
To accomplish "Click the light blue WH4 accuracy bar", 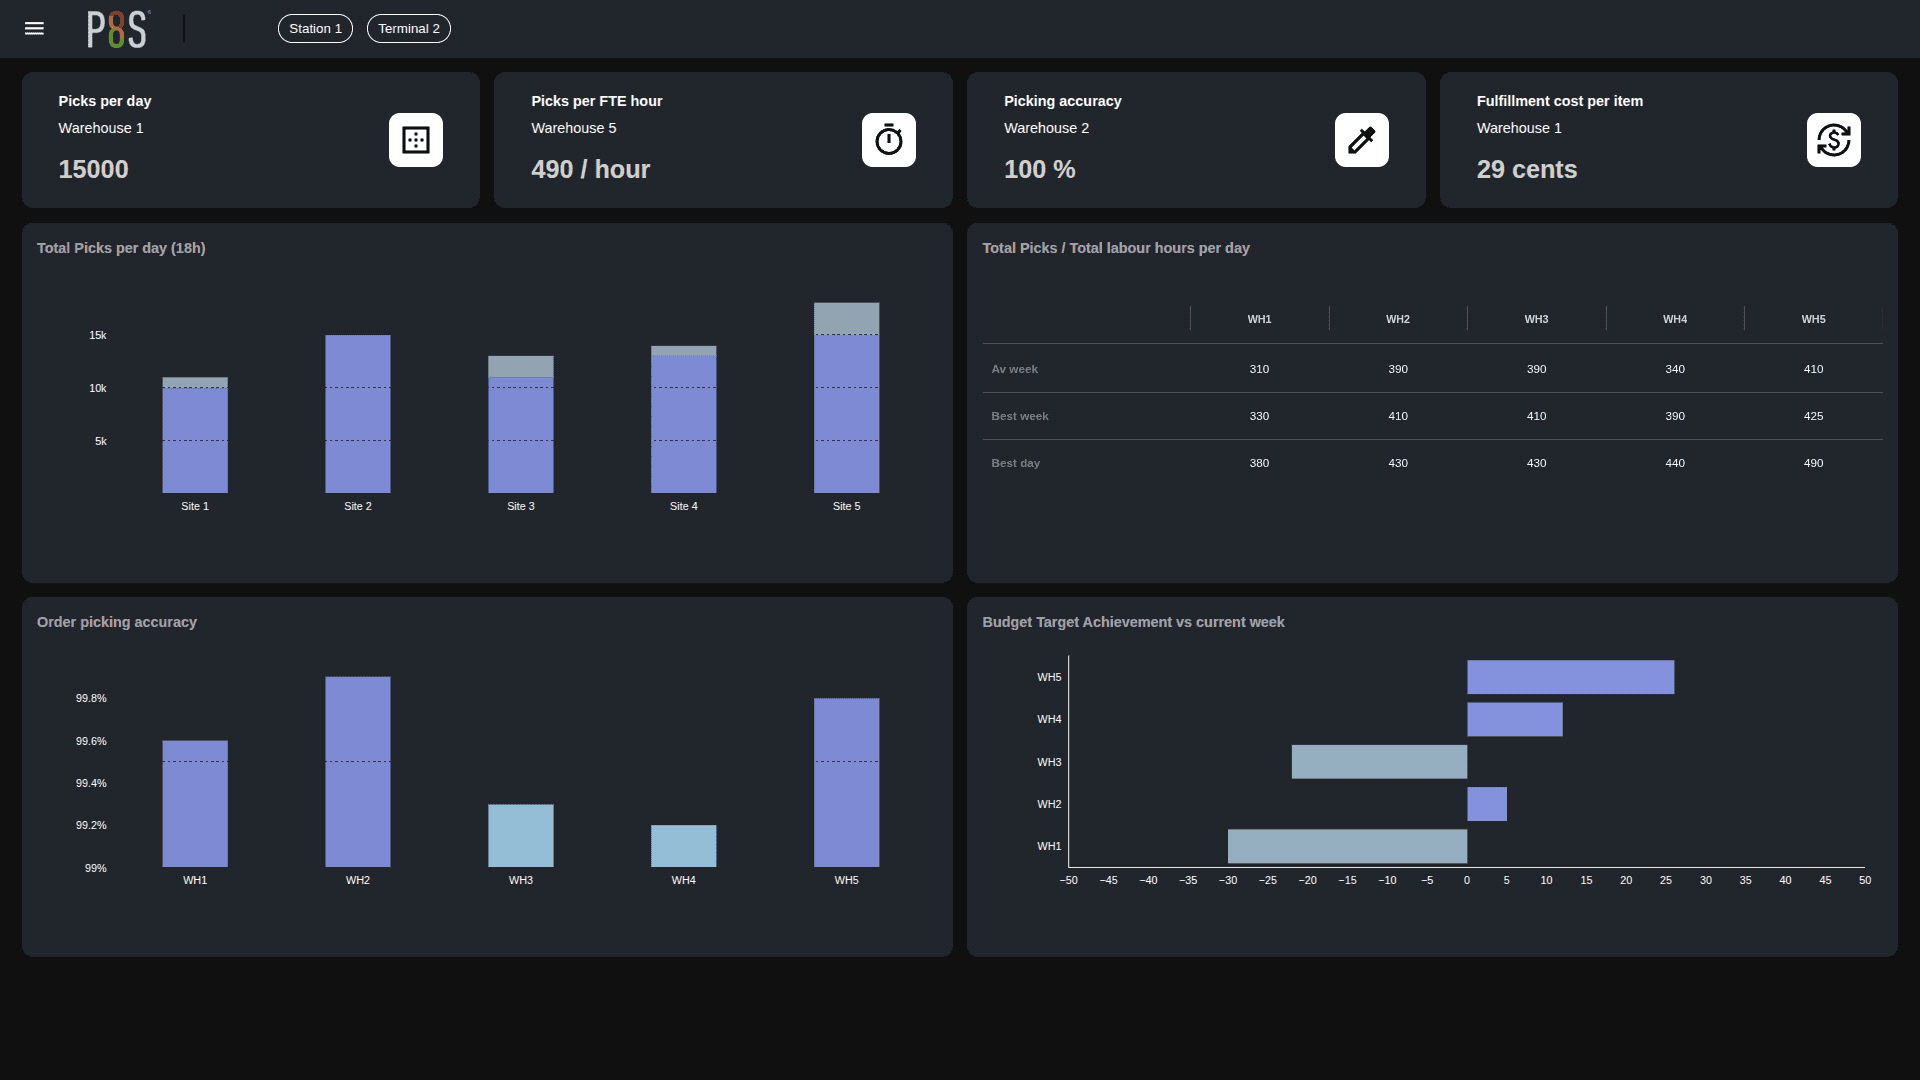I will pyautogui.click(x=683, y=846).
